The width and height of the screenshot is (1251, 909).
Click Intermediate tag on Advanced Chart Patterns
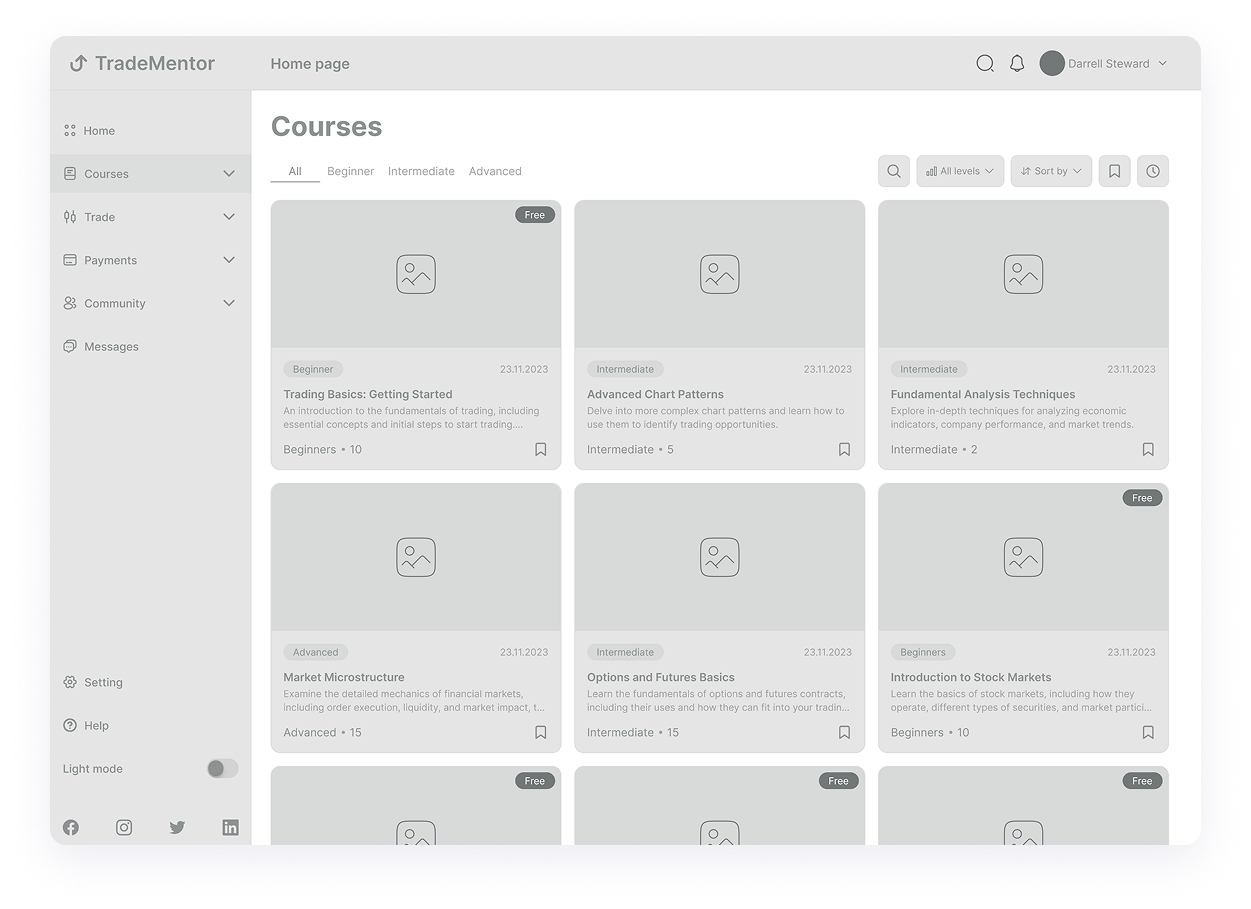625,369
